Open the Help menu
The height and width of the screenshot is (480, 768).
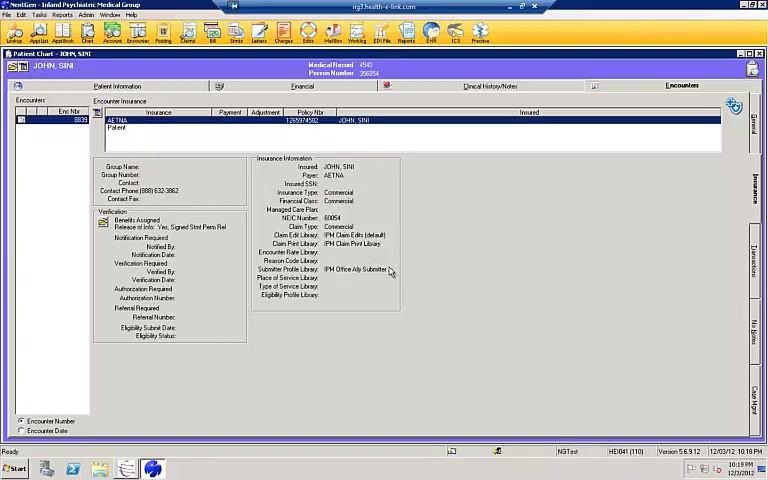click(x=131, y=15)
